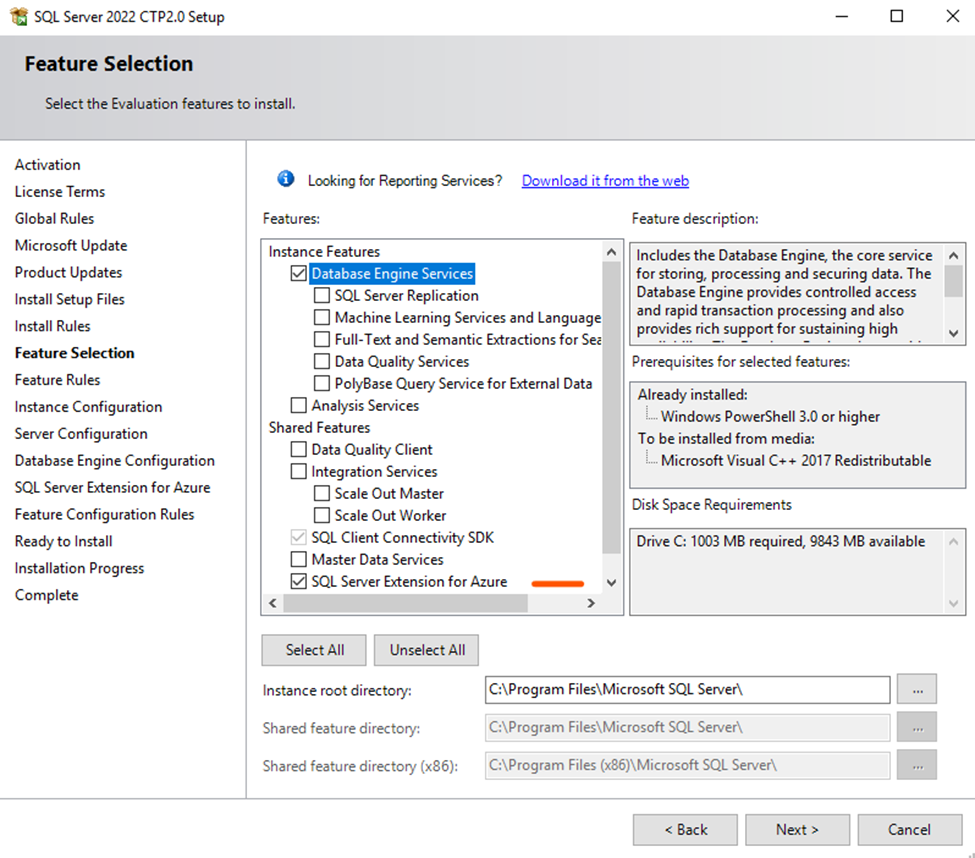This screenshot has width=975, height=858.
Task: Click the Shared feature directory (x86) field
Action: pyautogui.click(x=687, y=765)
